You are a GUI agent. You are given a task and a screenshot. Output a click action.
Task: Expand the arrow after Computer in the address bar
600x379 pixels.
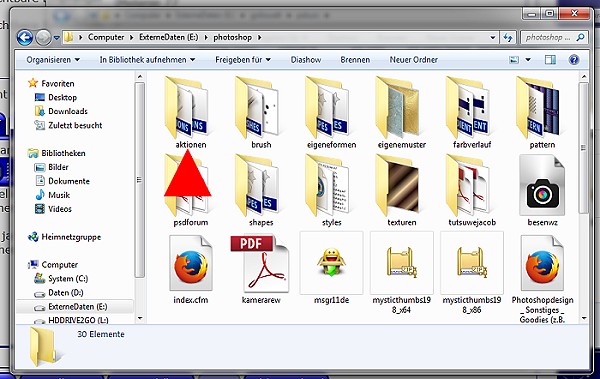pos(131,38)
